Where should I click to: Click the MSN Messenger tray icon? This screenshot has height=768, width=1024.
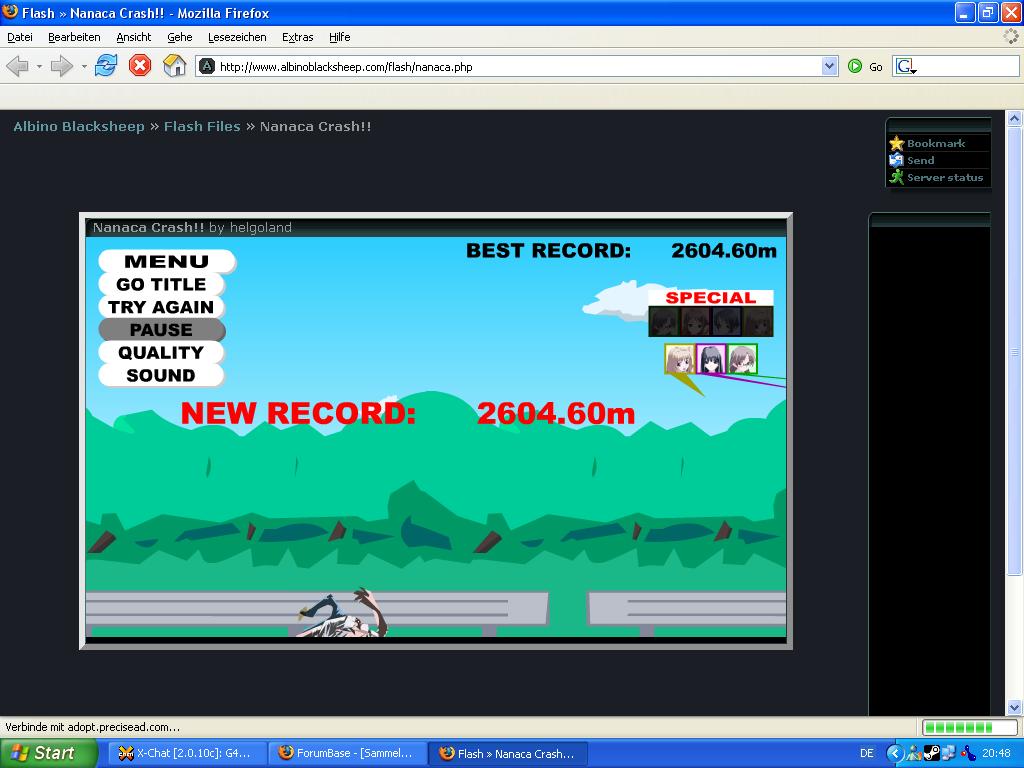click(x=914, y=754)
